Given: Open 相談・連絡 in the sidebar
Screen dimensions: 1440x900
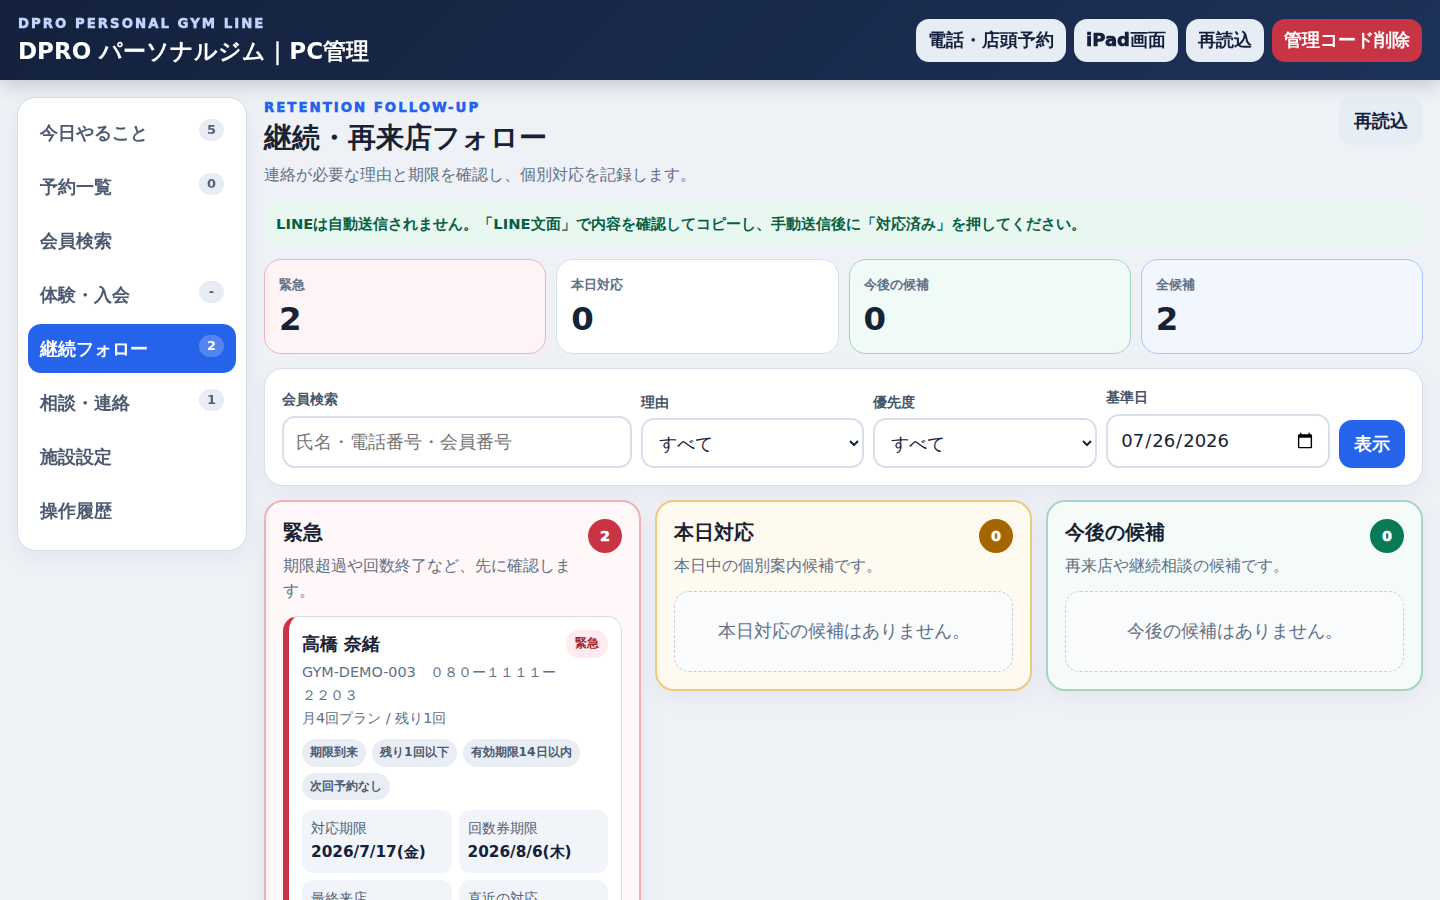Looking at the screenshot, I should tap(132, 402).
